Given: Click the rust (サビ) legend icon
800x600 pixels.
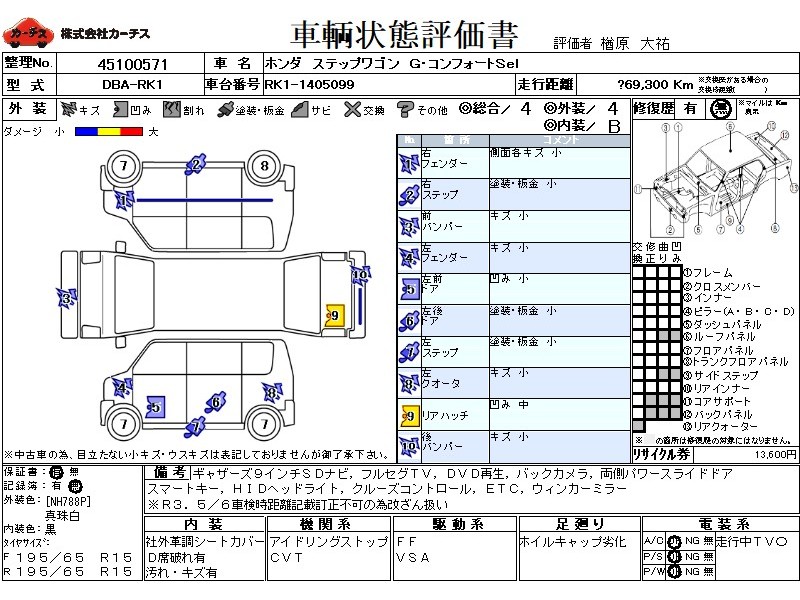Looking at the screenshot, I should coord(298,110).
